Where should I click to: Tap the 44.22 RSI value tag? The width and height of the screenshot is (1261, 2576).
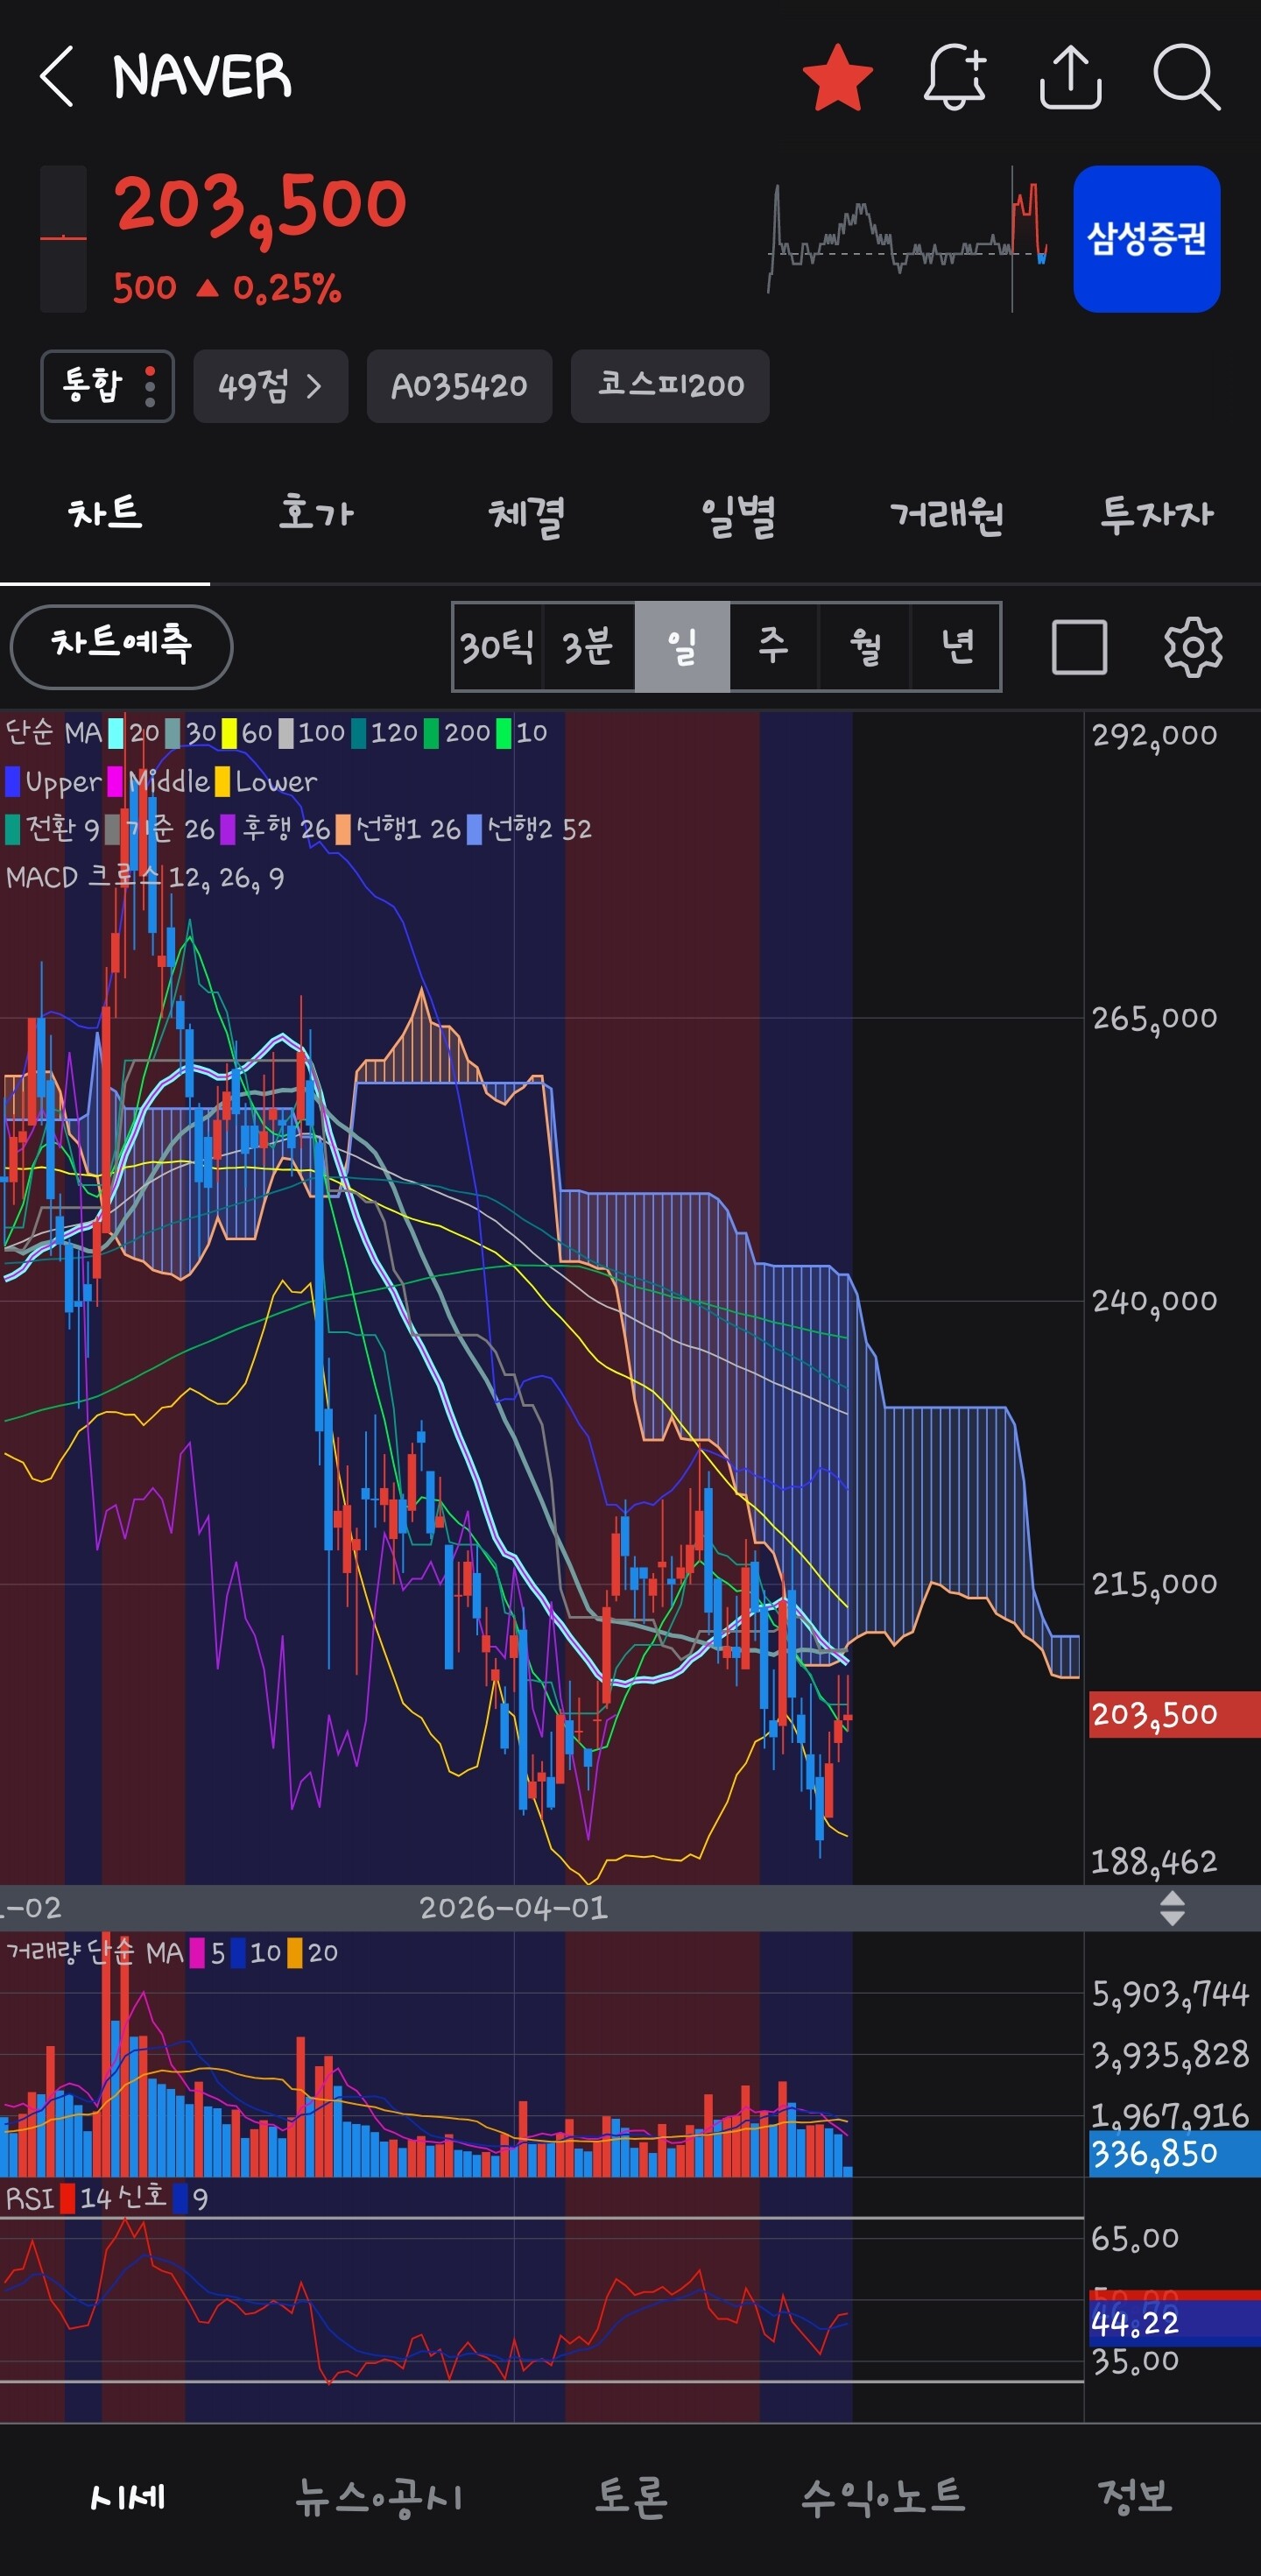1174,2323
